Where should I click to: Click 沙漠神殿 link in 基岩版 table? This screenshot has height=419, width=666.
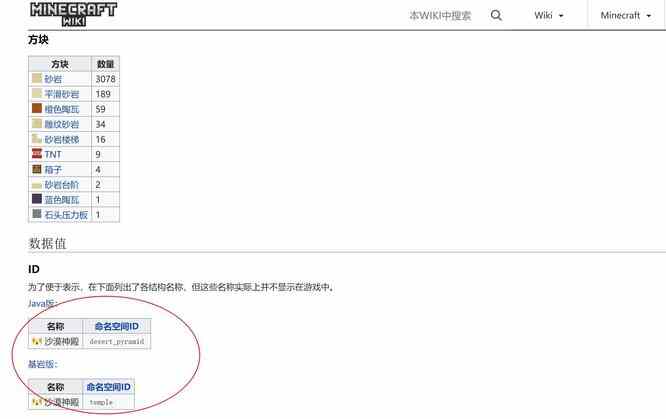(61, 402)
